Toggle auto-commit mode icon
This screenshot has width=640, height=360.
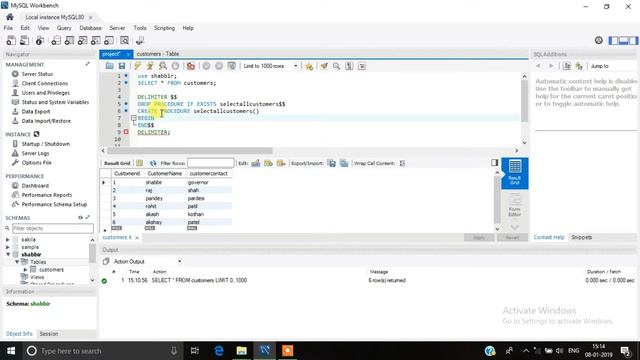tap(232, 66)
